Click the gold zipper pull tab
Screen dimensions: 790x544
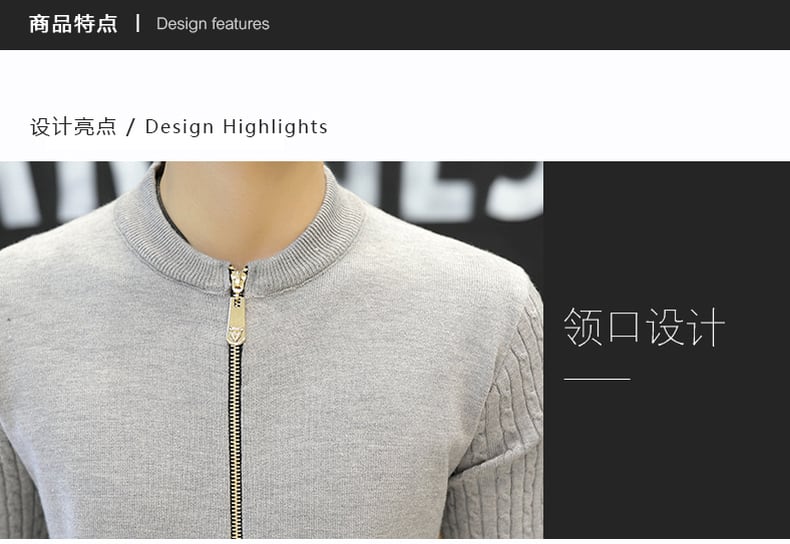click(x=236, y=320)
